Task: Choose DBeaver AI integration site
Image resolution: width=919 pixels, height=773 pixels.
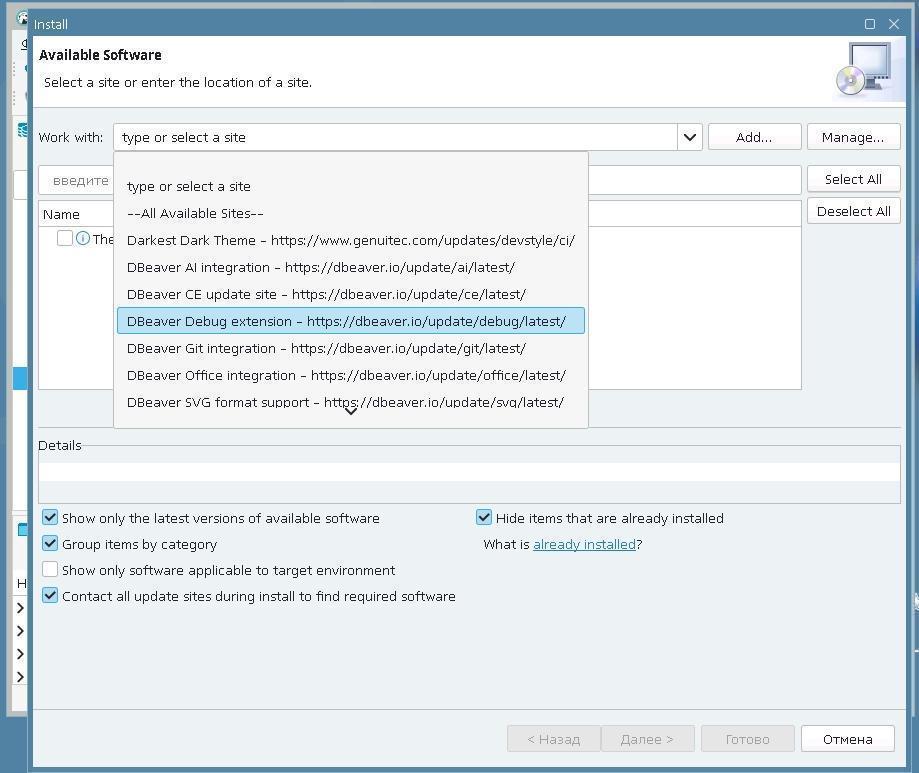Action: pos(320,267)
